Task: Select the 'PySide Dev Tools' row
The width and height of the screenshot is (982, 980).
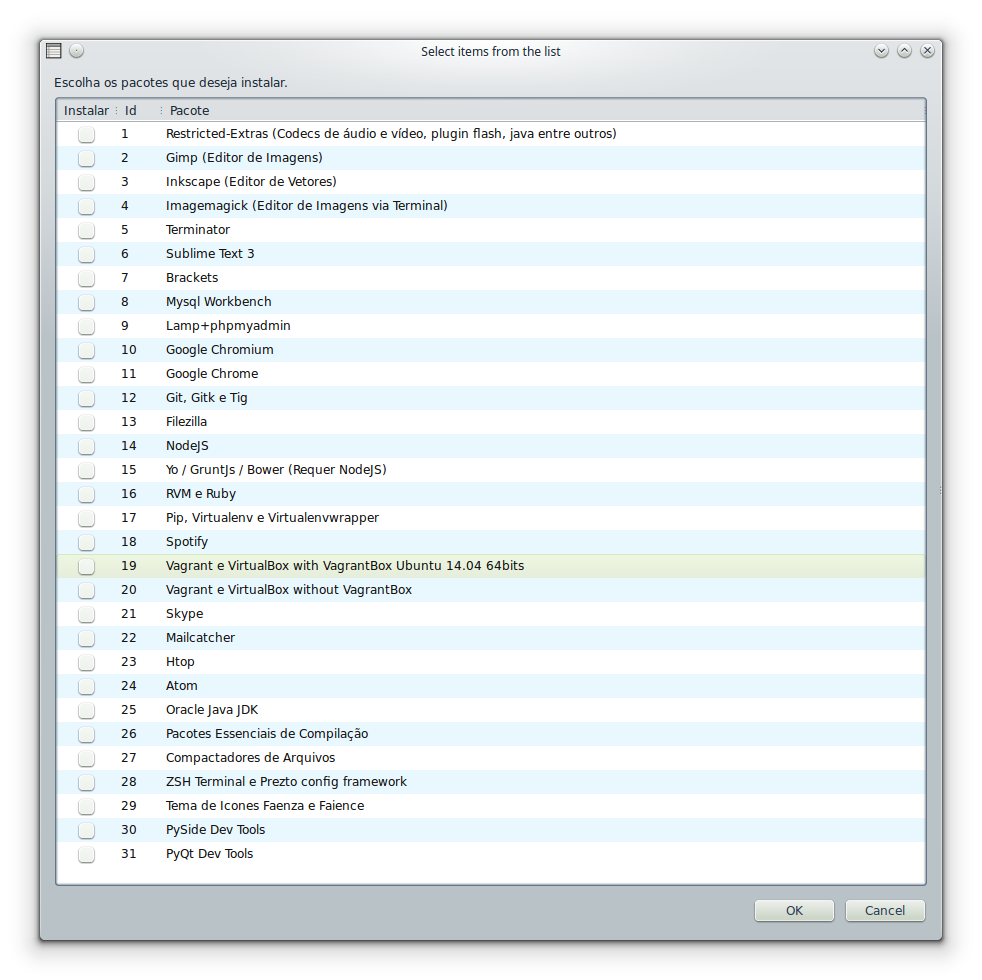Action: tap(491, 830)
